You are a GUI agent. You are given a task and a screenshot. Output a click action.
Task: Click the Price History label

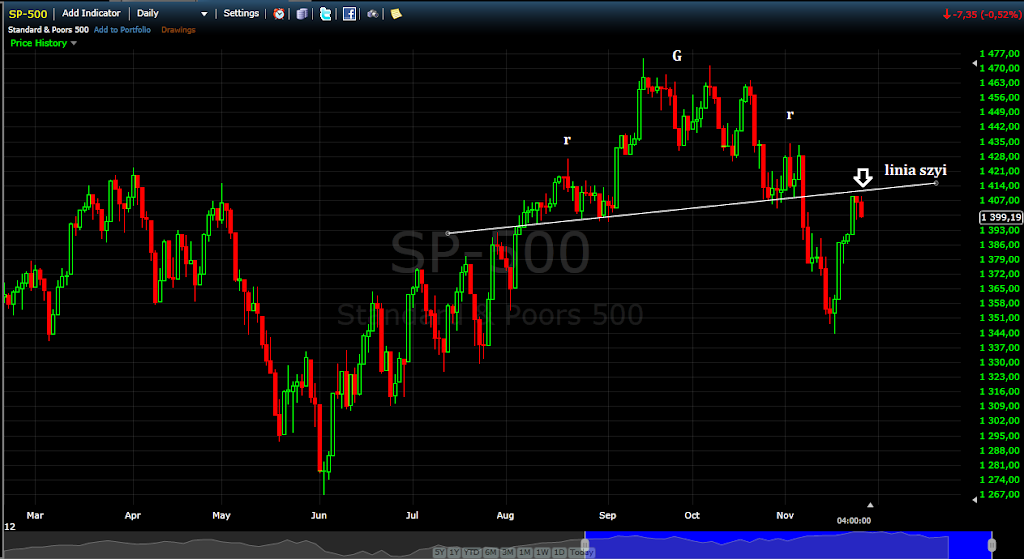click(x=39, y=43)
